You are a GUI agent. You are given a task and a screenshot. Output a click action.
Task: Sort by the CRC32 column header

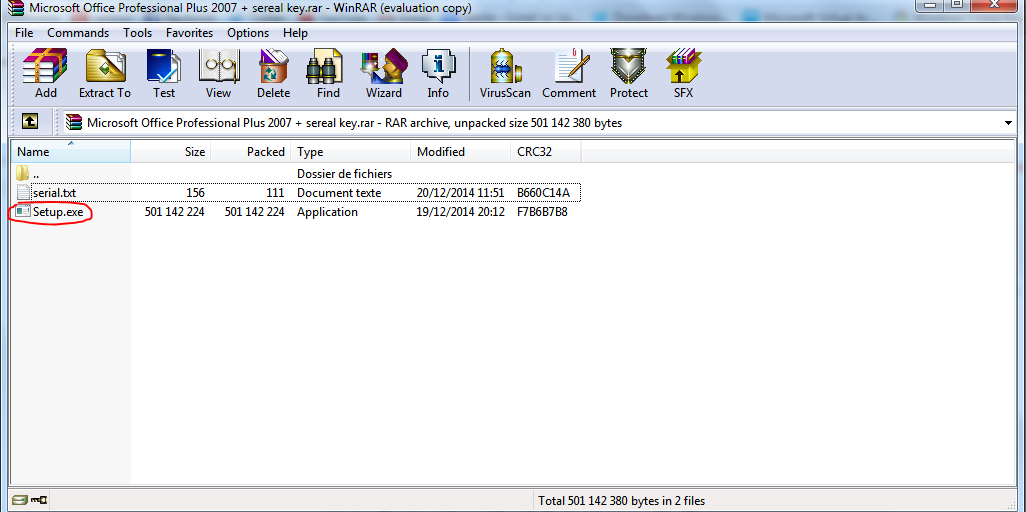(x=545, y=151)
